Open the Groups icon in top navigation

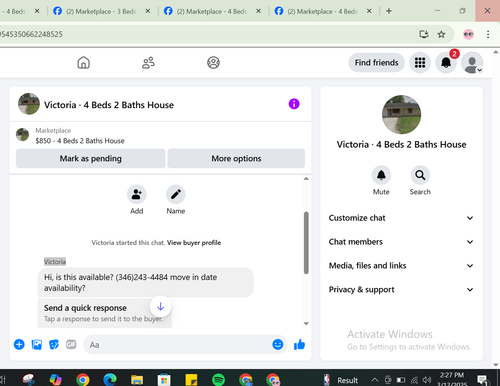click(x=213, y=62)
